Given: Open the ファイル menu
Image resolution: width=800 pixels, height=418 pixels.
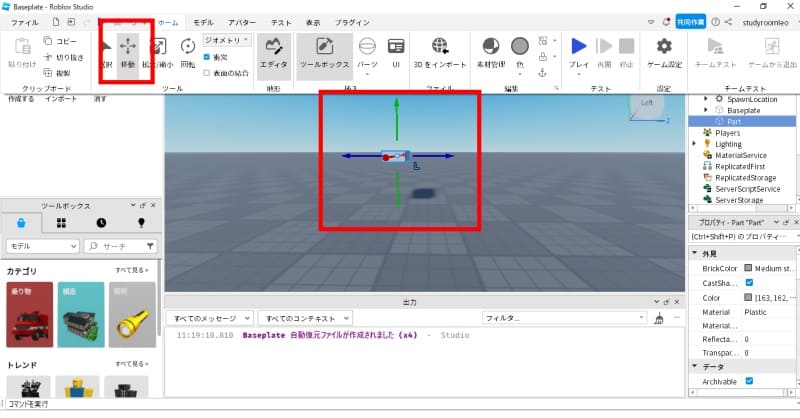Looking at the screenshot, I should pos(24,22).
